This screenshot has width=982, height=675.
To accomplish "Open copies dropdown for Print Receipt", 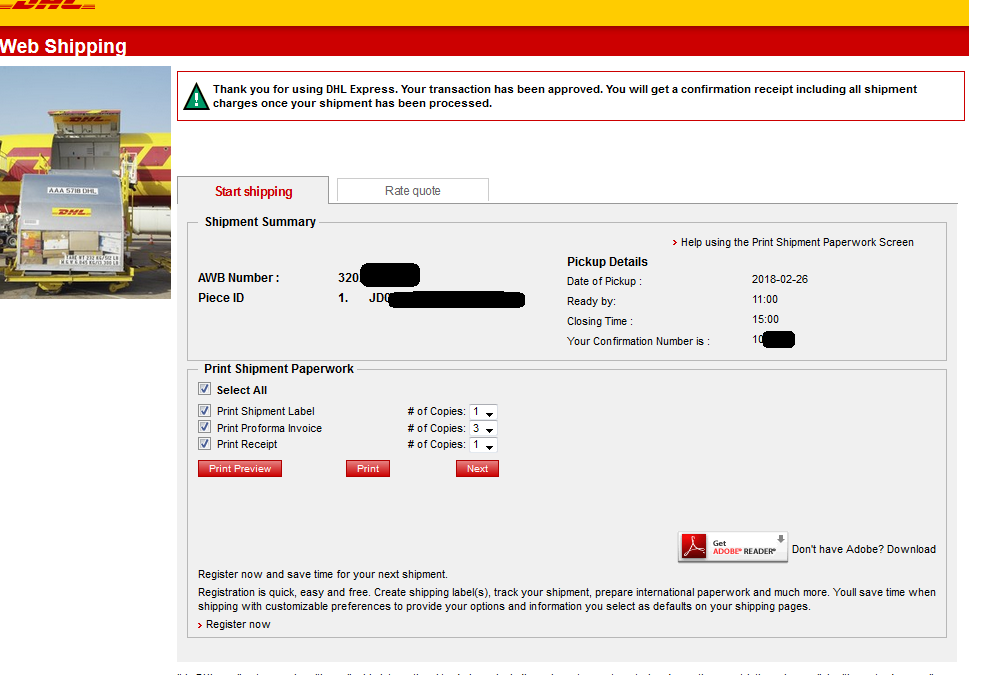I will point(484,445).
